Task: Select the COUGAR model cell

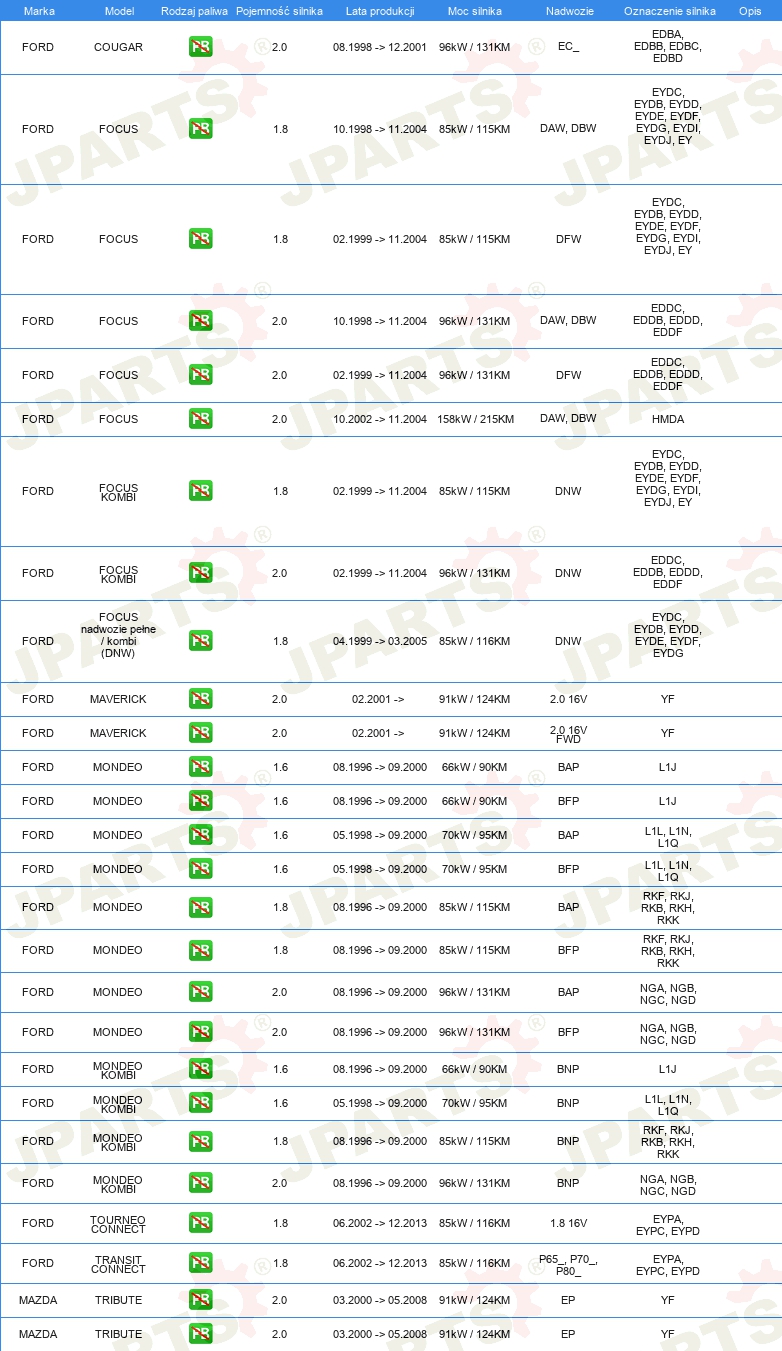Action: [118, 47]
